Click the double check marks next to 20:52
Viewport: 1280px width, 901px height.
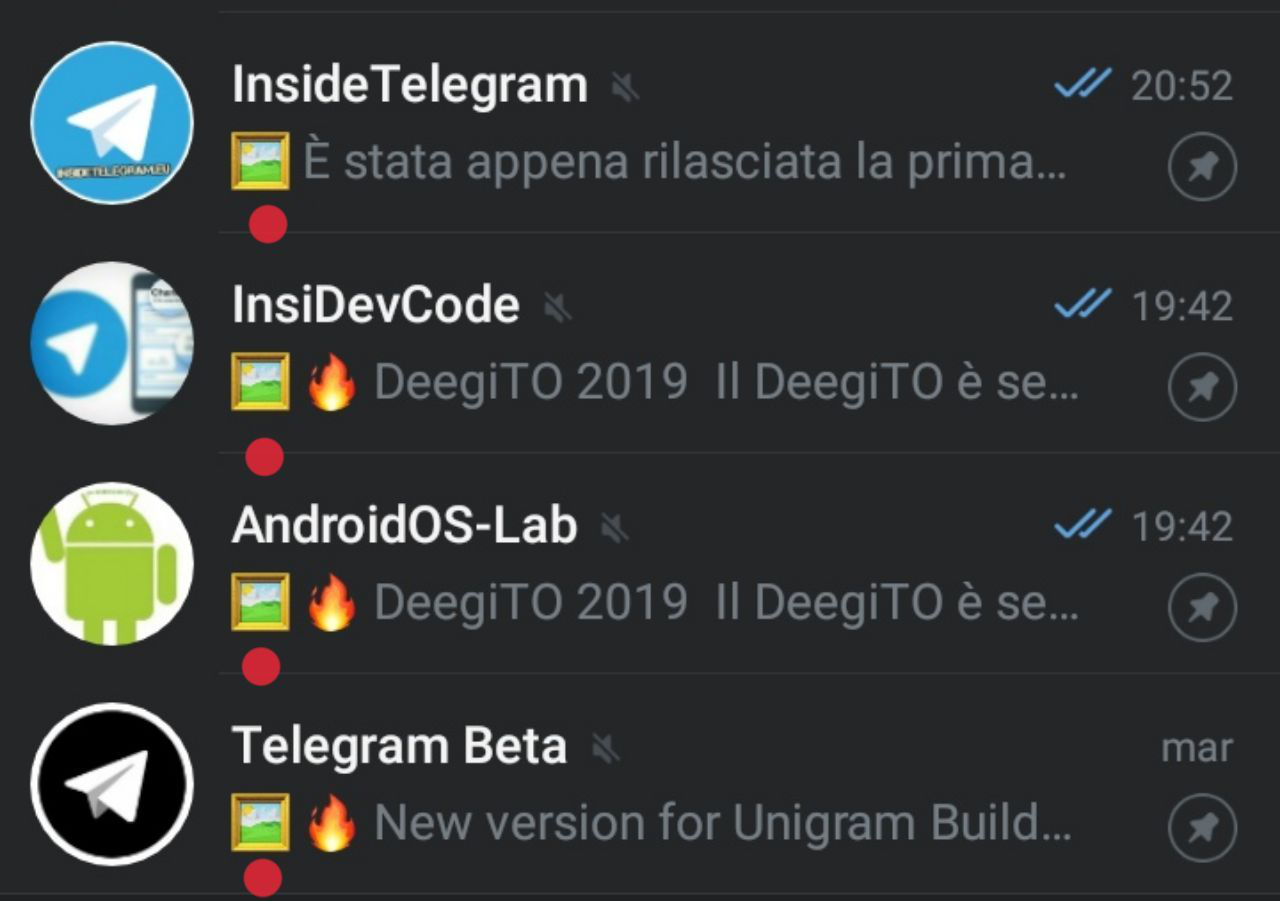point(1082,86)
